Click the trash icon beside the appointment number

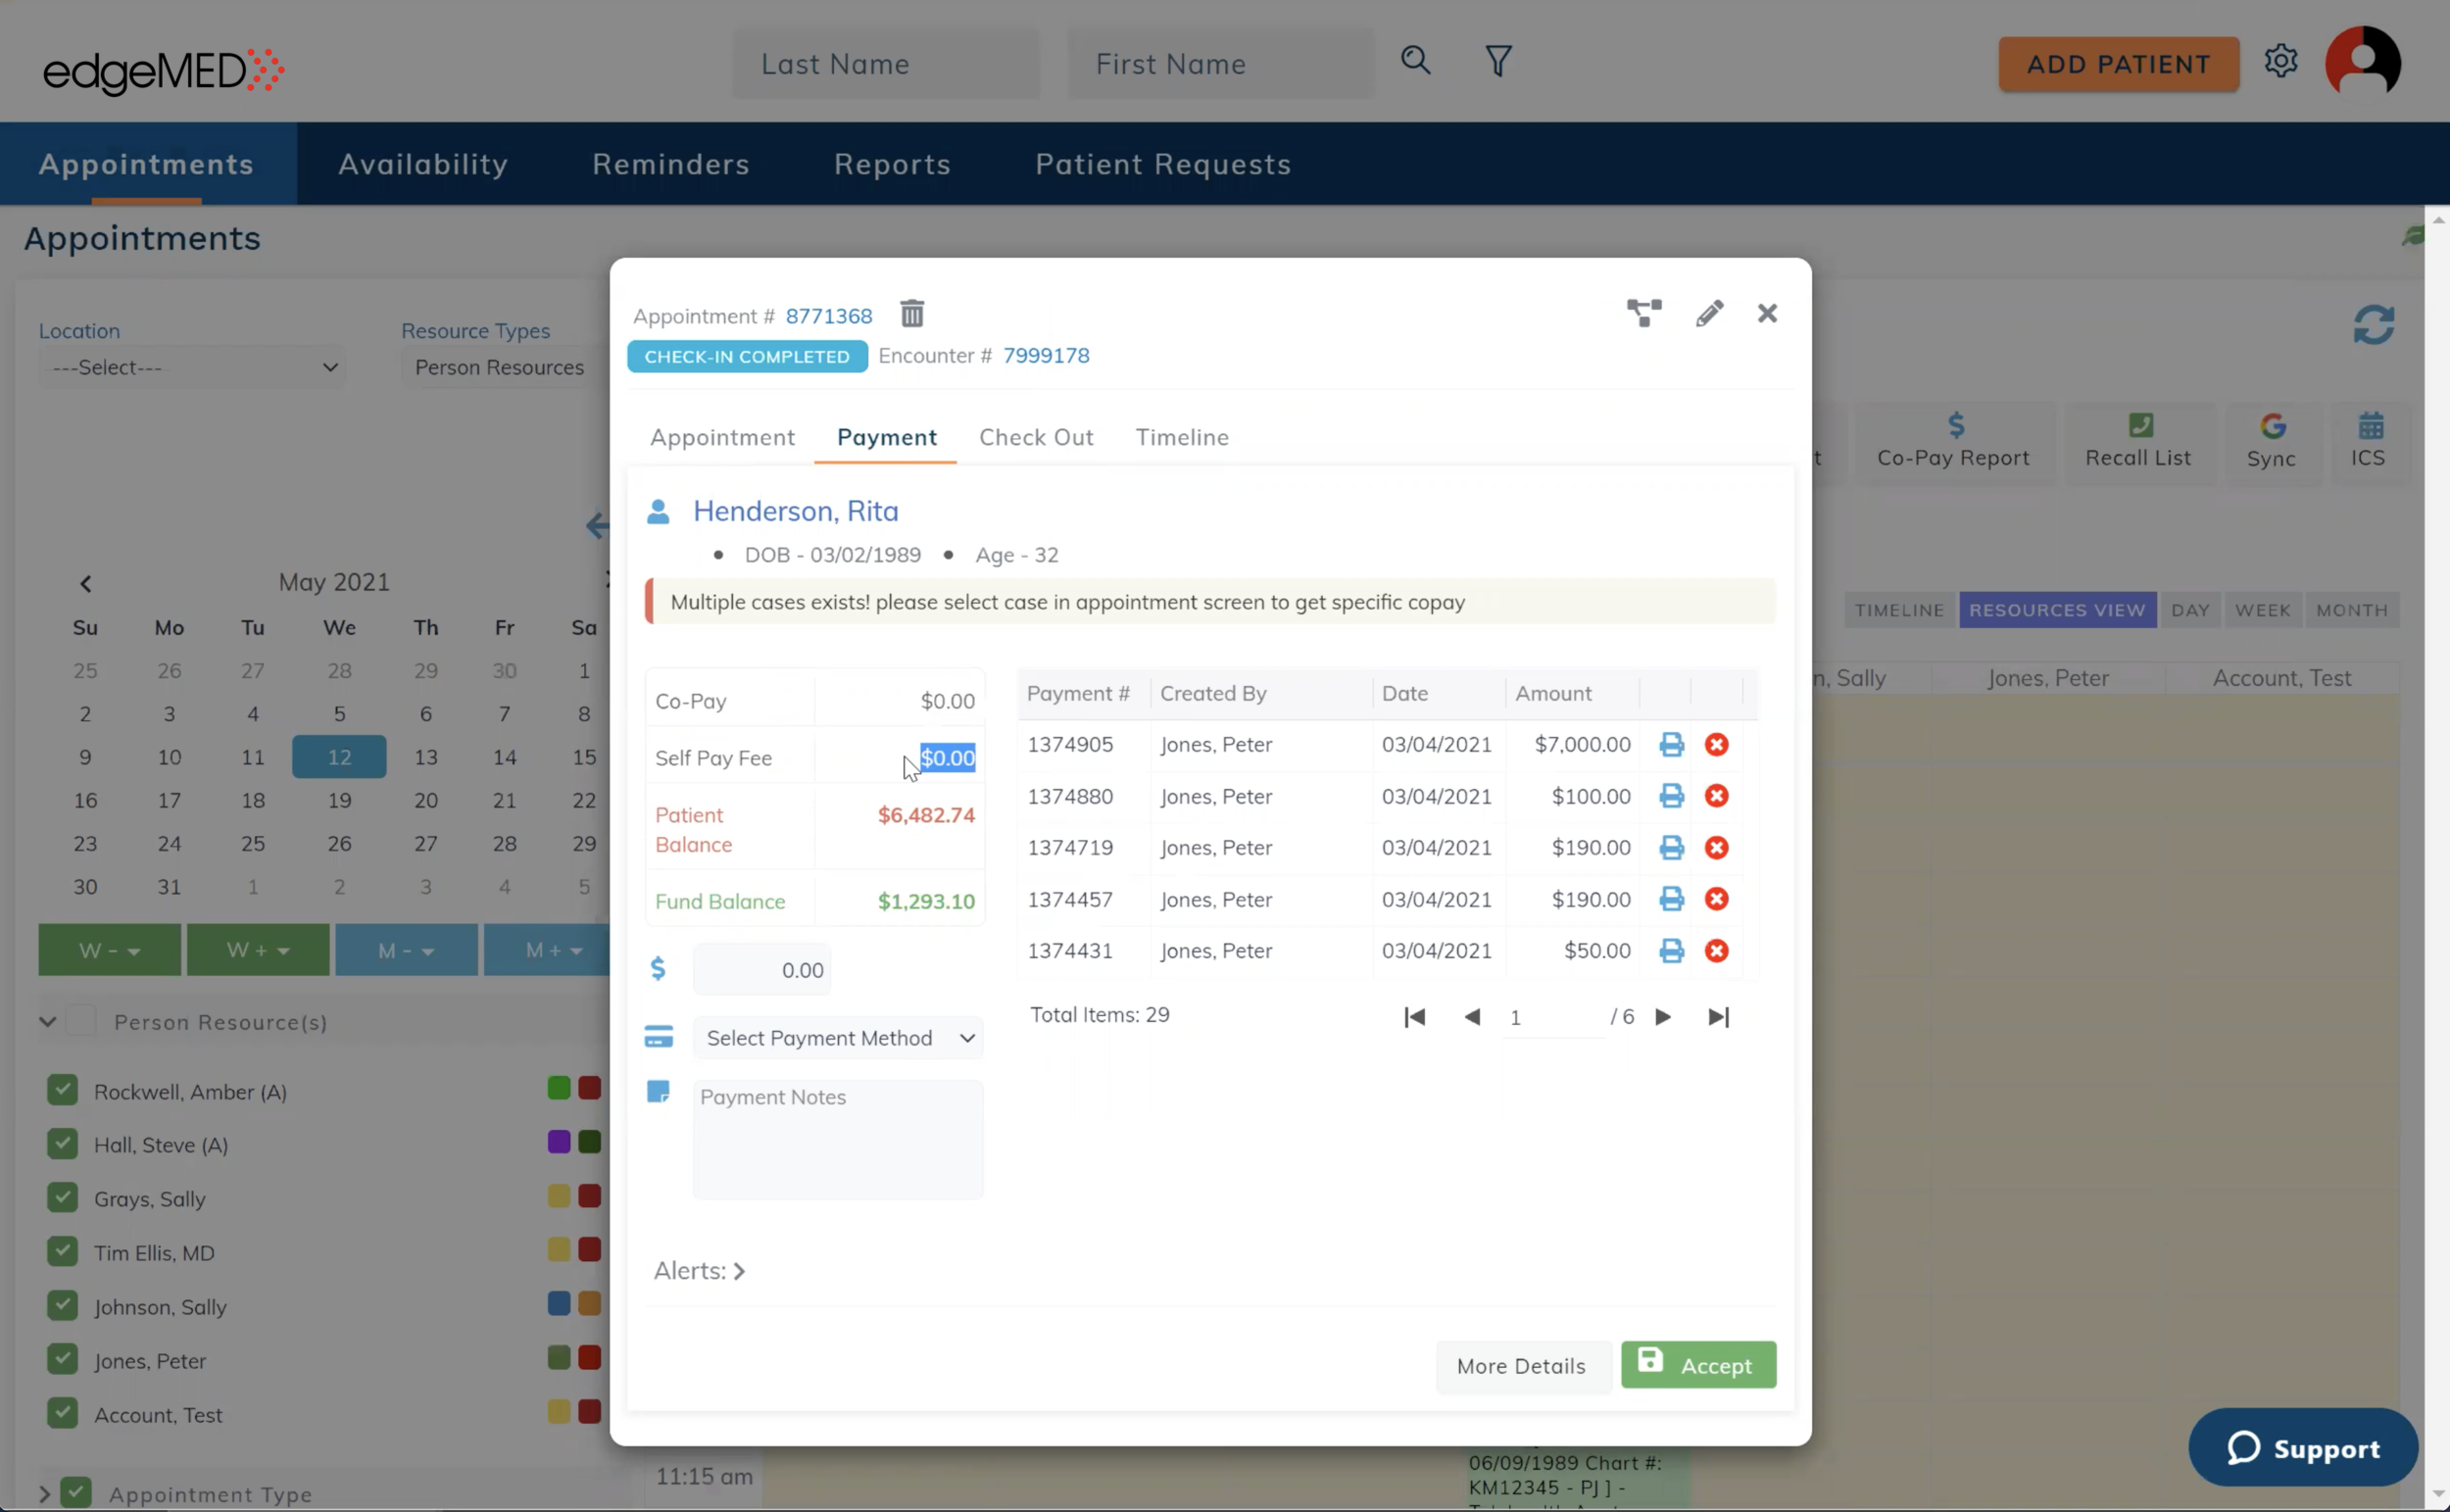click(911, 314)
